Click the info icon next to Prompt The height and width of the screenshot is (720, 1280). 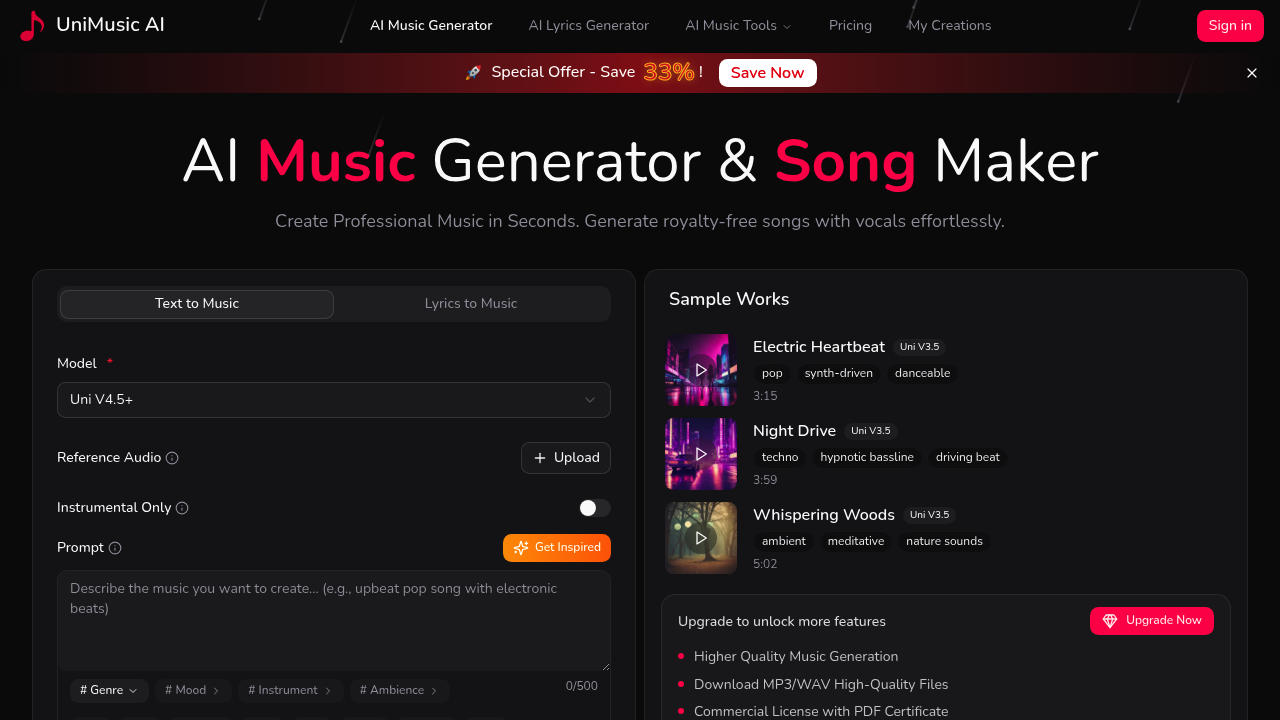tap(116, 548)
